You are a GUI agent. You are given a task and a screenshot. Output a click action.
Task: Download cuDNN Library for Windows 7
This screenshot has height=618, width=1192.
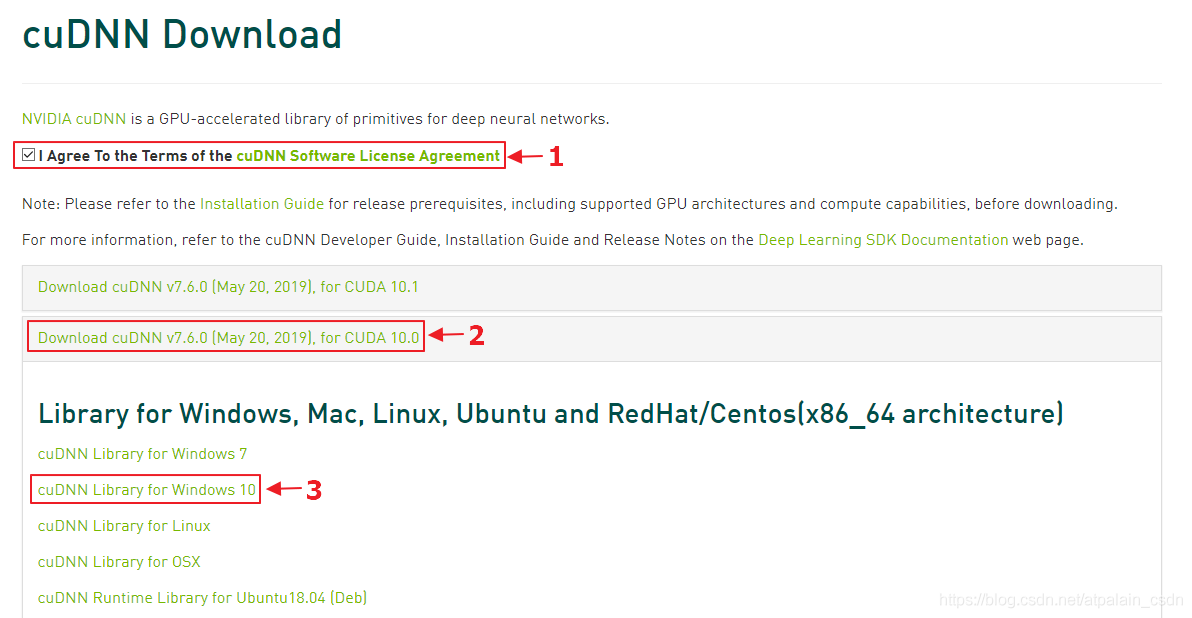click(x=142, y=454)
